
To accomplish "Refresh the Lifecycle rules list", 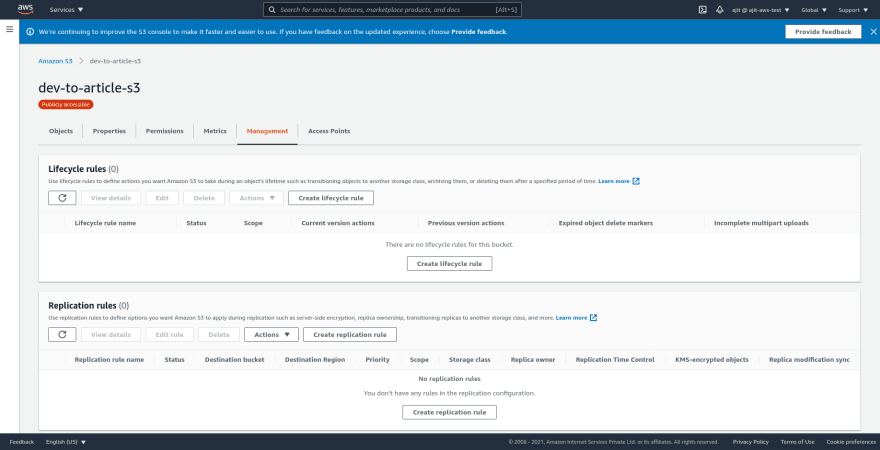I will pos(62,198).
